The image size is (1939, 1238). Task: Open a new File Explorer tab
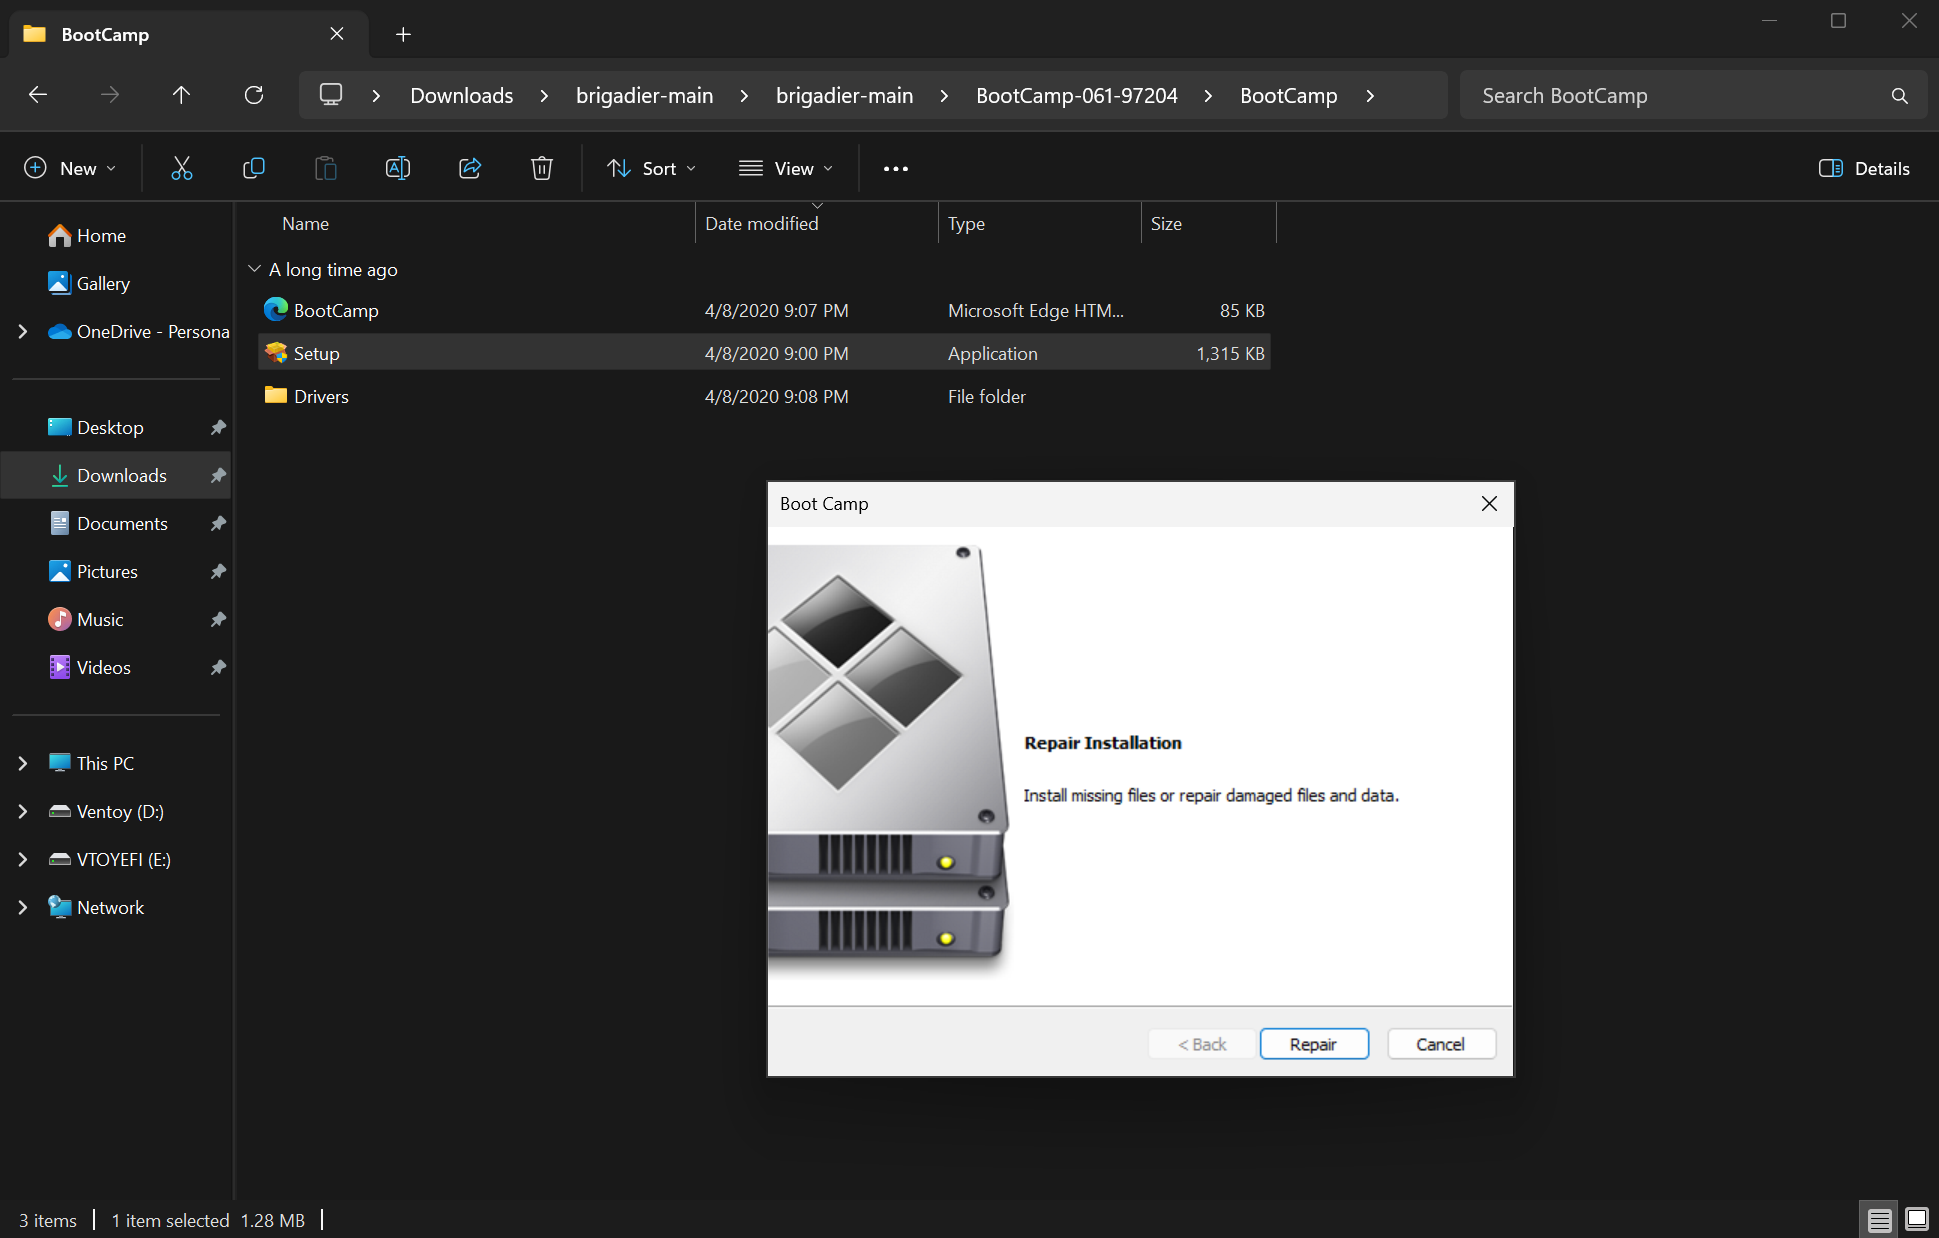pyautogui.click(x=403, y=33)
